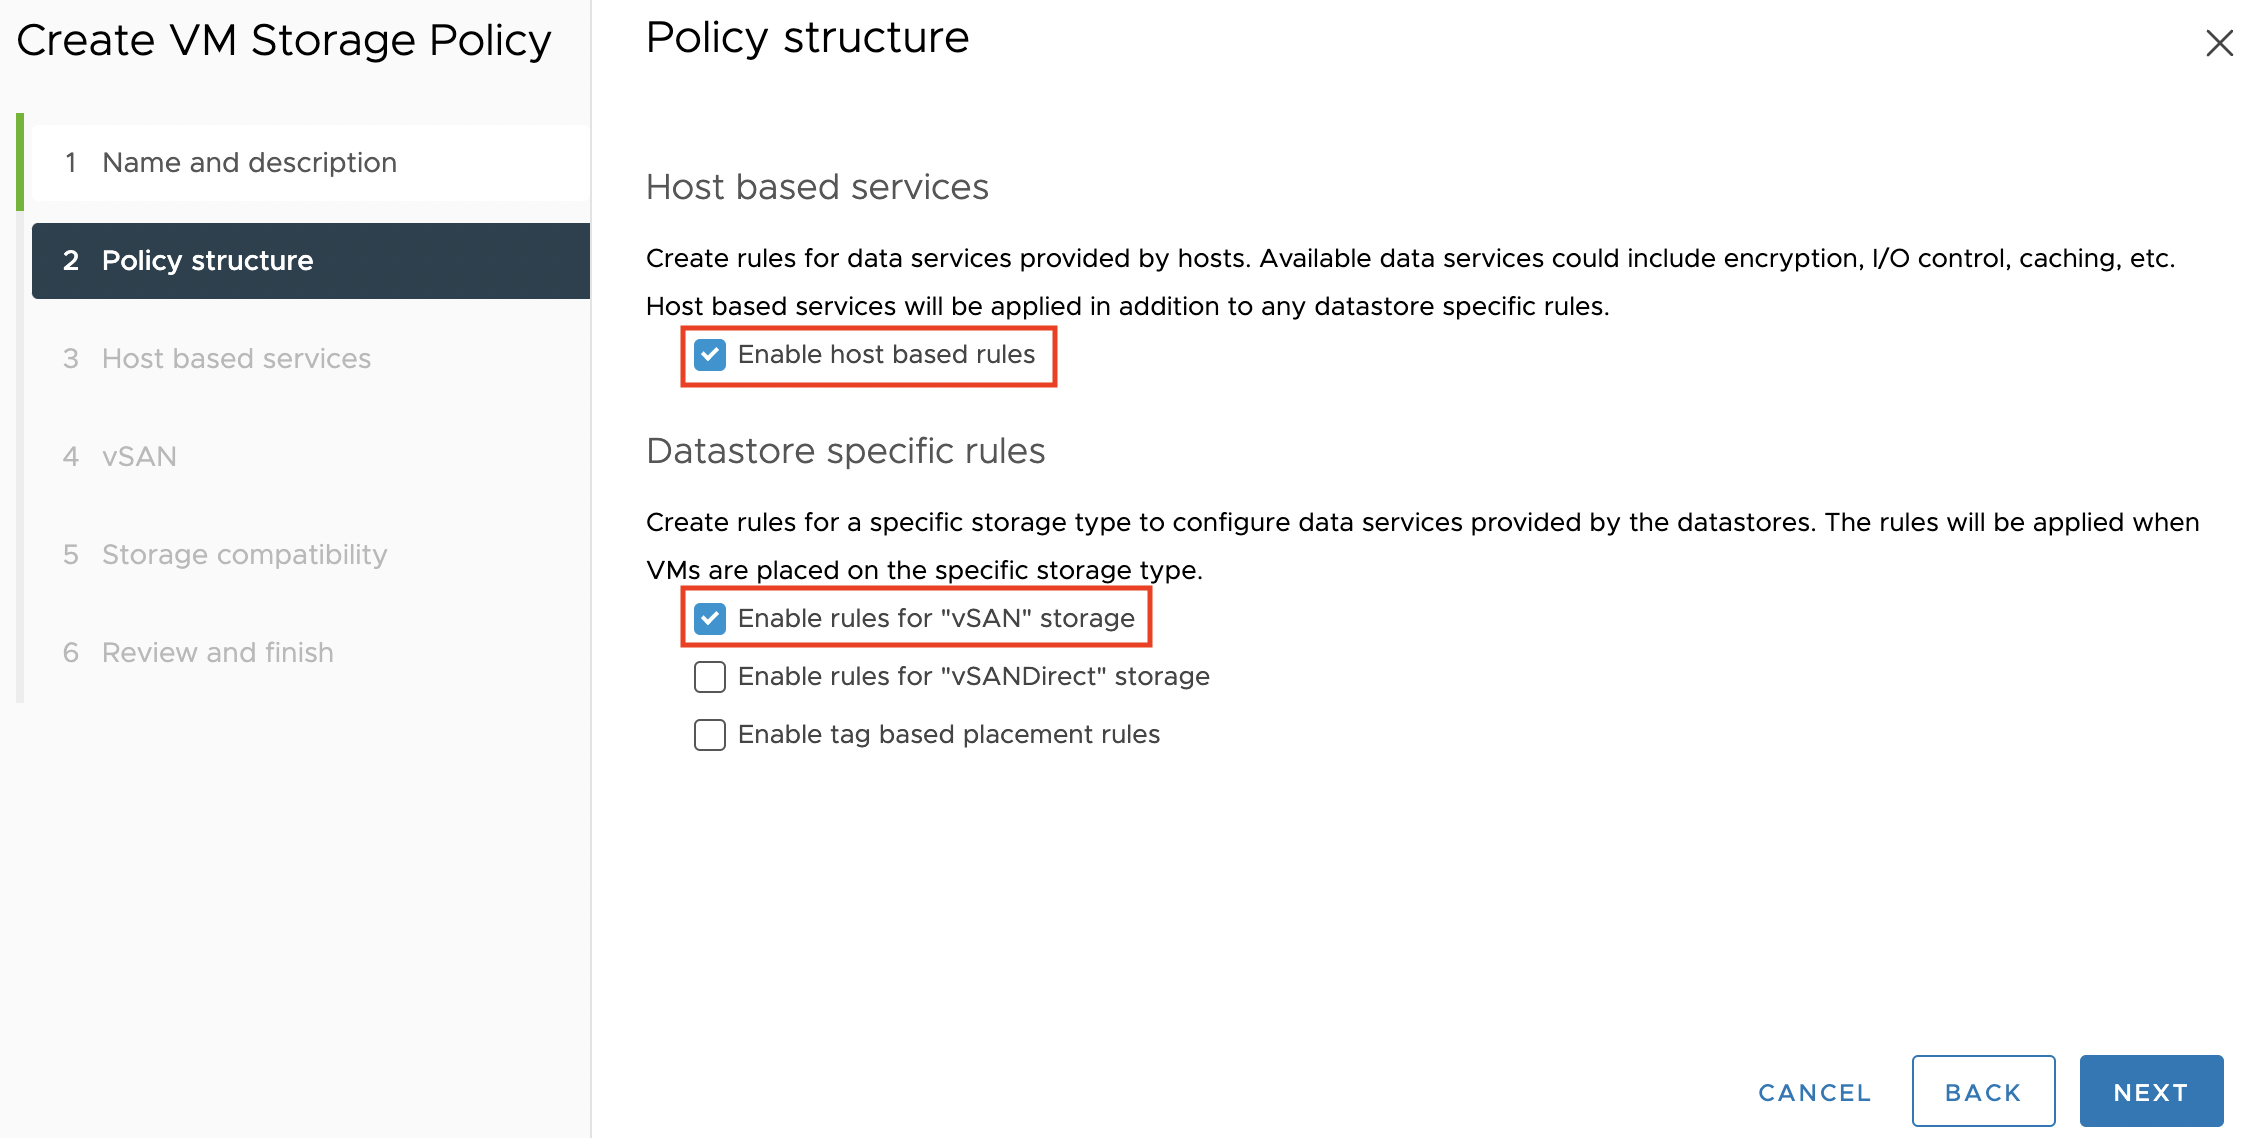
Task: Click the Policy structure page heading
Action: point(807,38)
